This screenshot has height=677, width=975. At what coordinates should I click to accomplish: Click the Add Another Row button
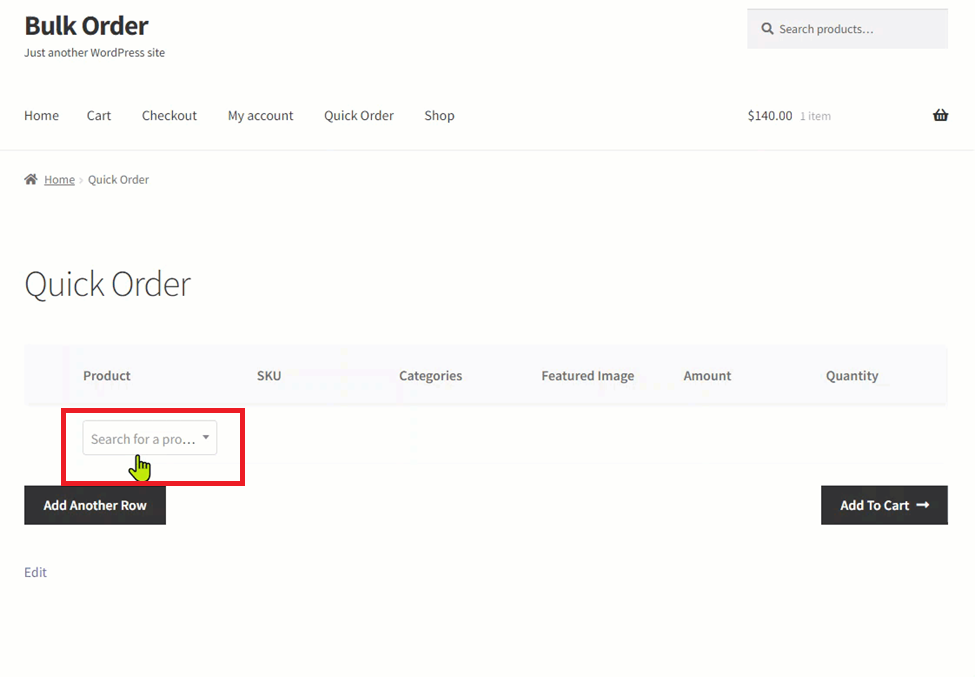(x=95, y=505)
